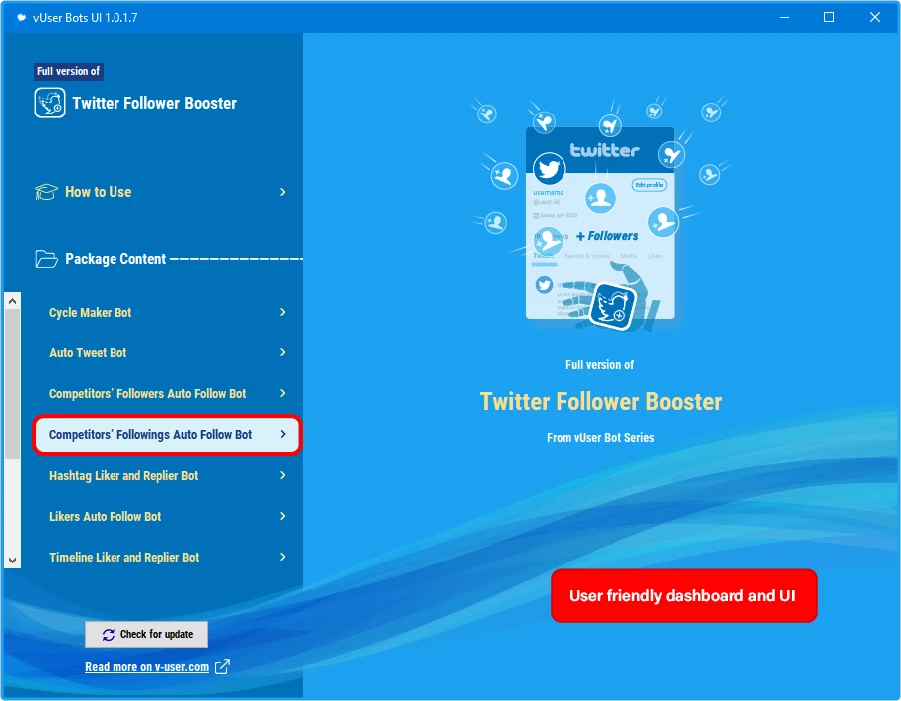Click the Full version of sidebar label
The width and height of the screenshot is (901, 701).
[68, 71]
